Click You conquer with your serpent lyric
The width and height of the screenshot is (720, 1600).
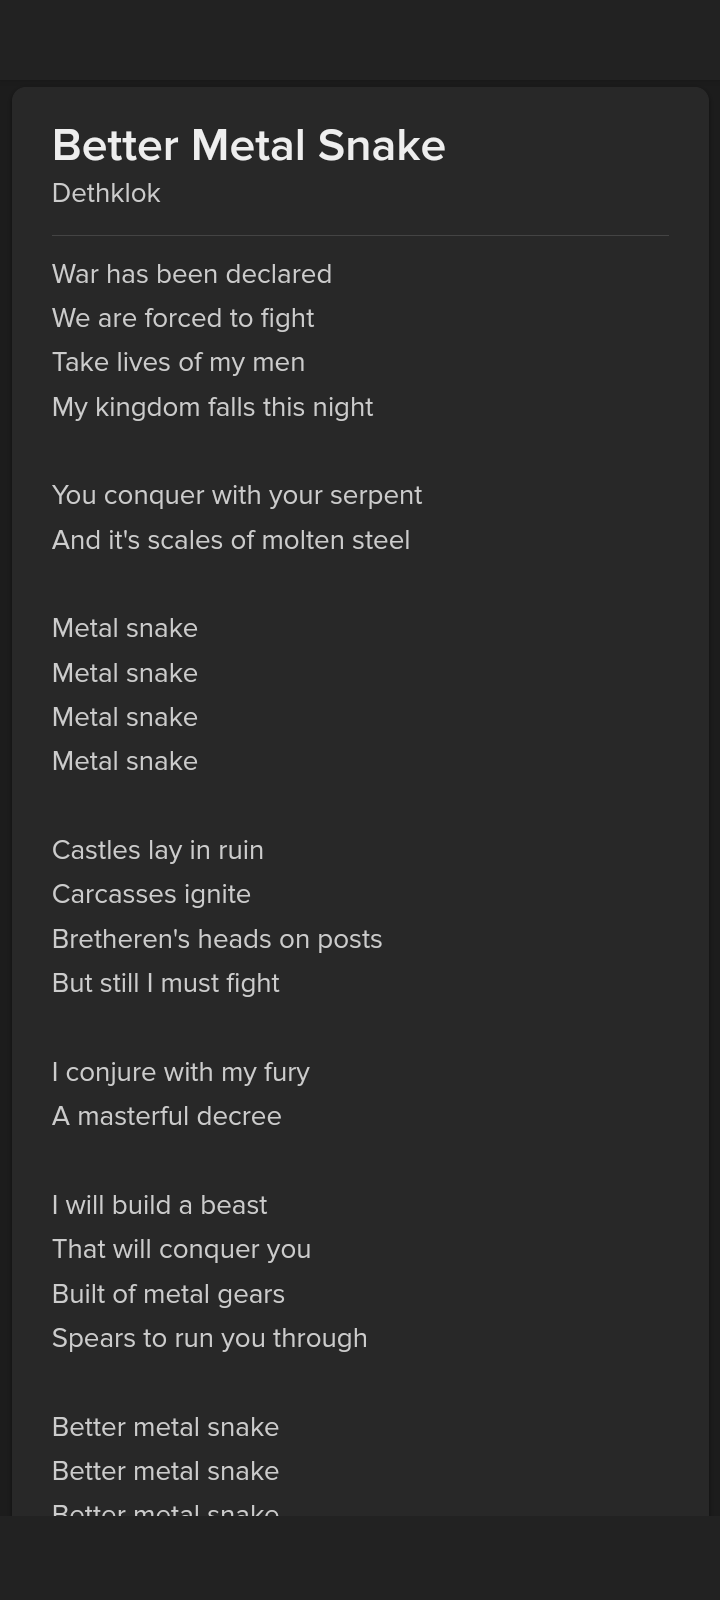click(237, 495)
